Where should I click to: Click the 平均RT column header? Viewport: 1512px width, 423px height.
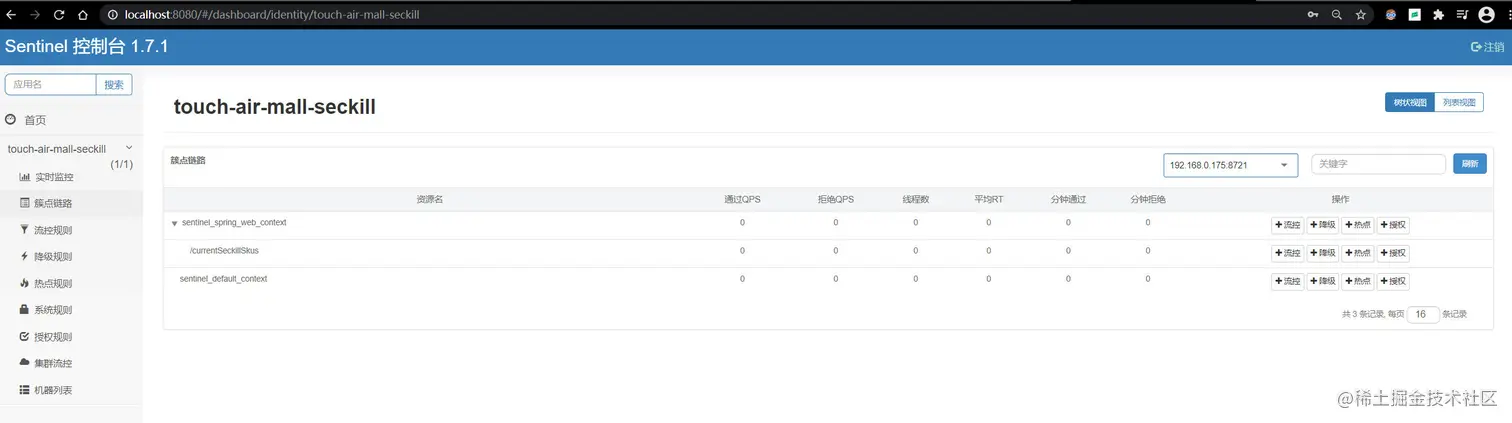pos(988,199)
